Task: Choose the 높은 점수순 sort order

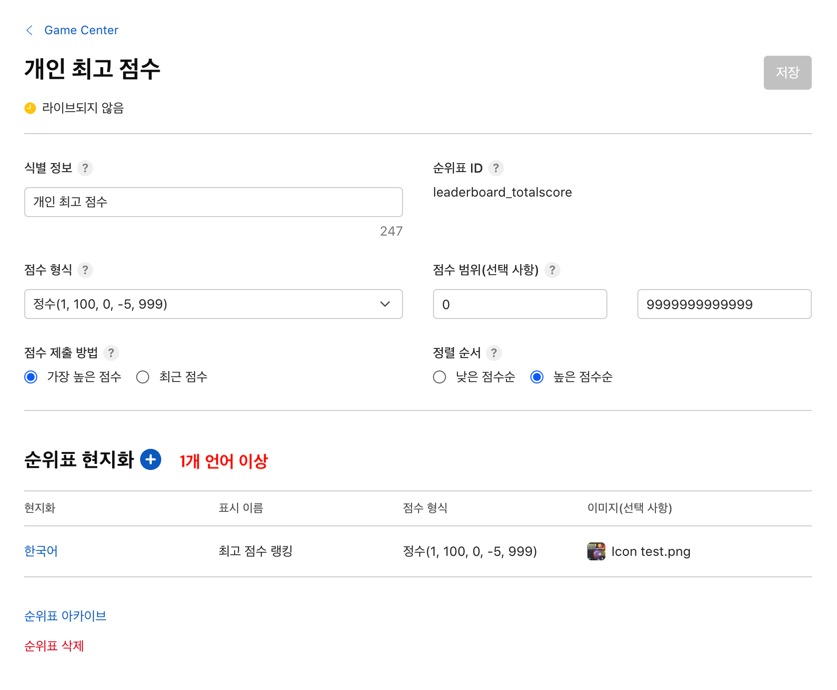Action: (537, 377)
